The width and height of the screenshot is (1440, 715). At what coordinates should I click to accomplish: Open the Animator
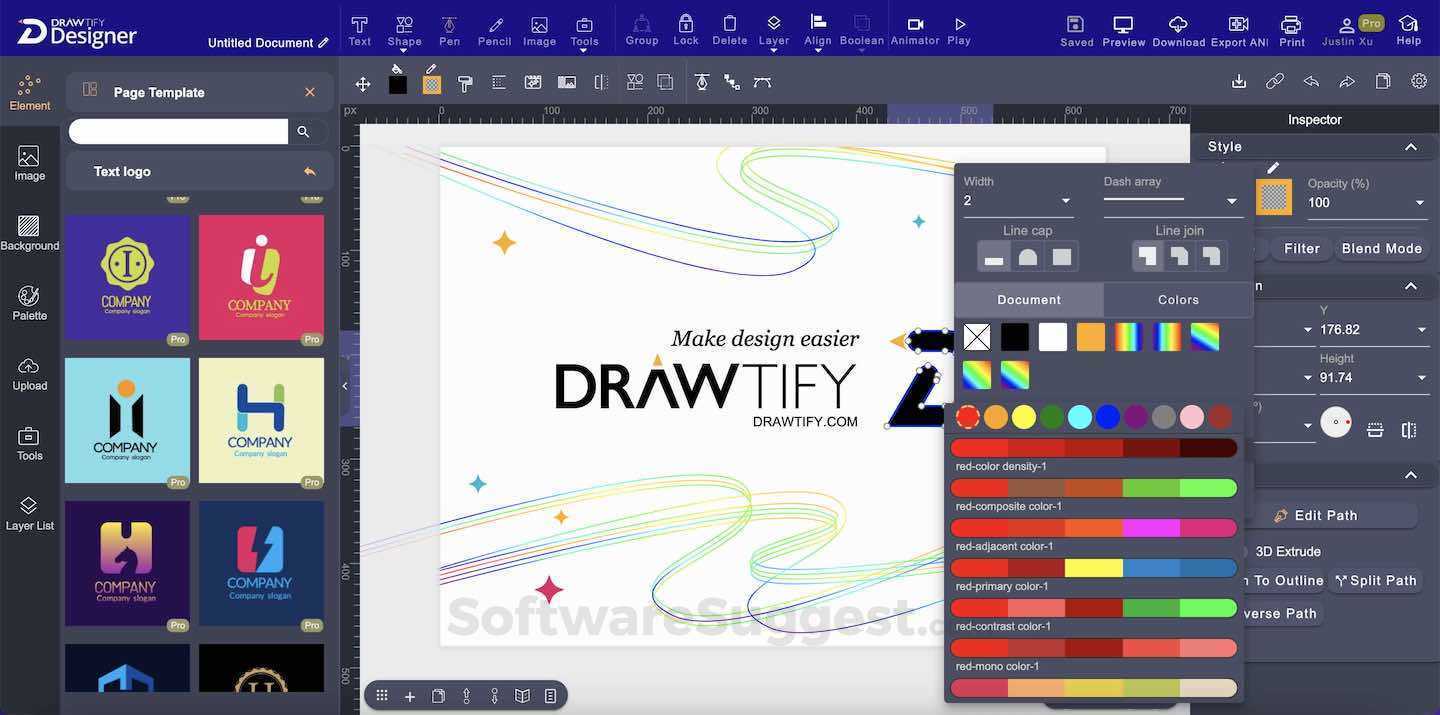(x=915, y=28)
